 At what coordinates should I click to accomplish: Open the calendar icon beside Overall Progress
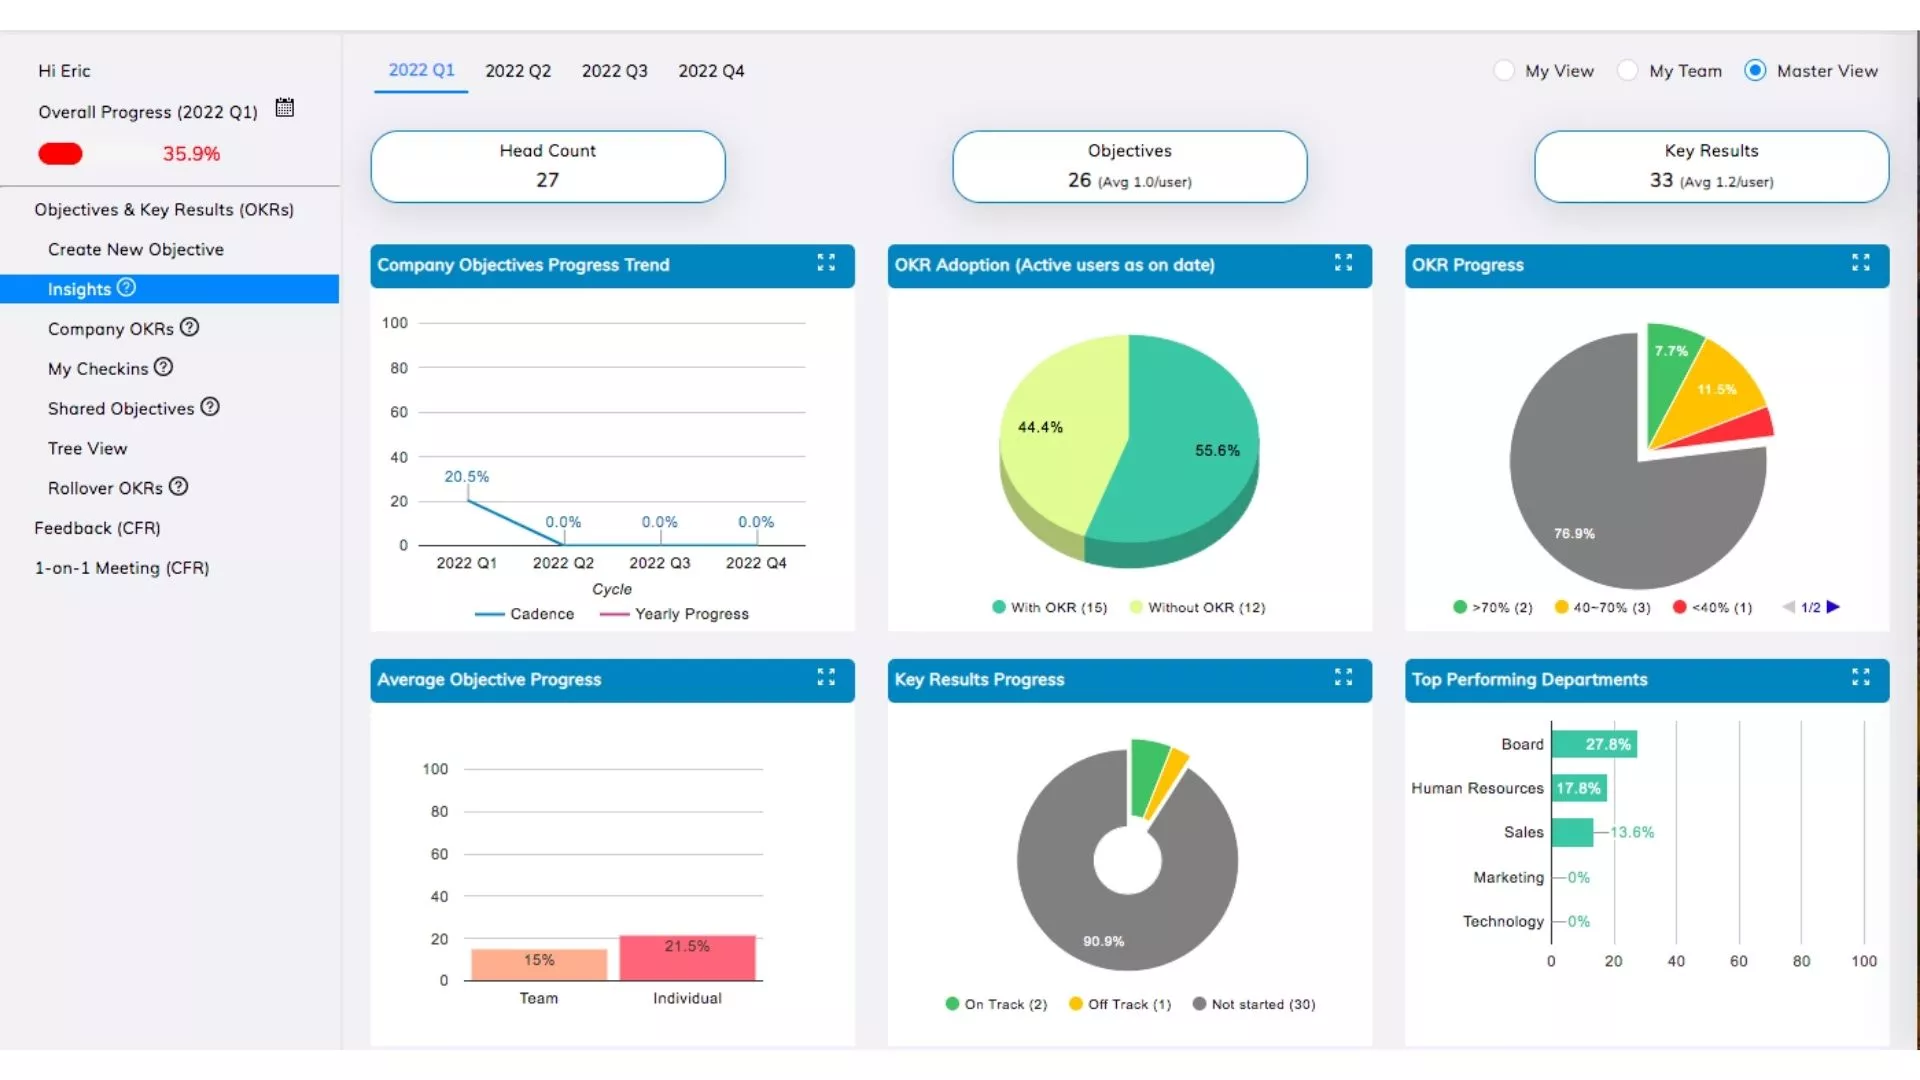coord(284,108)
